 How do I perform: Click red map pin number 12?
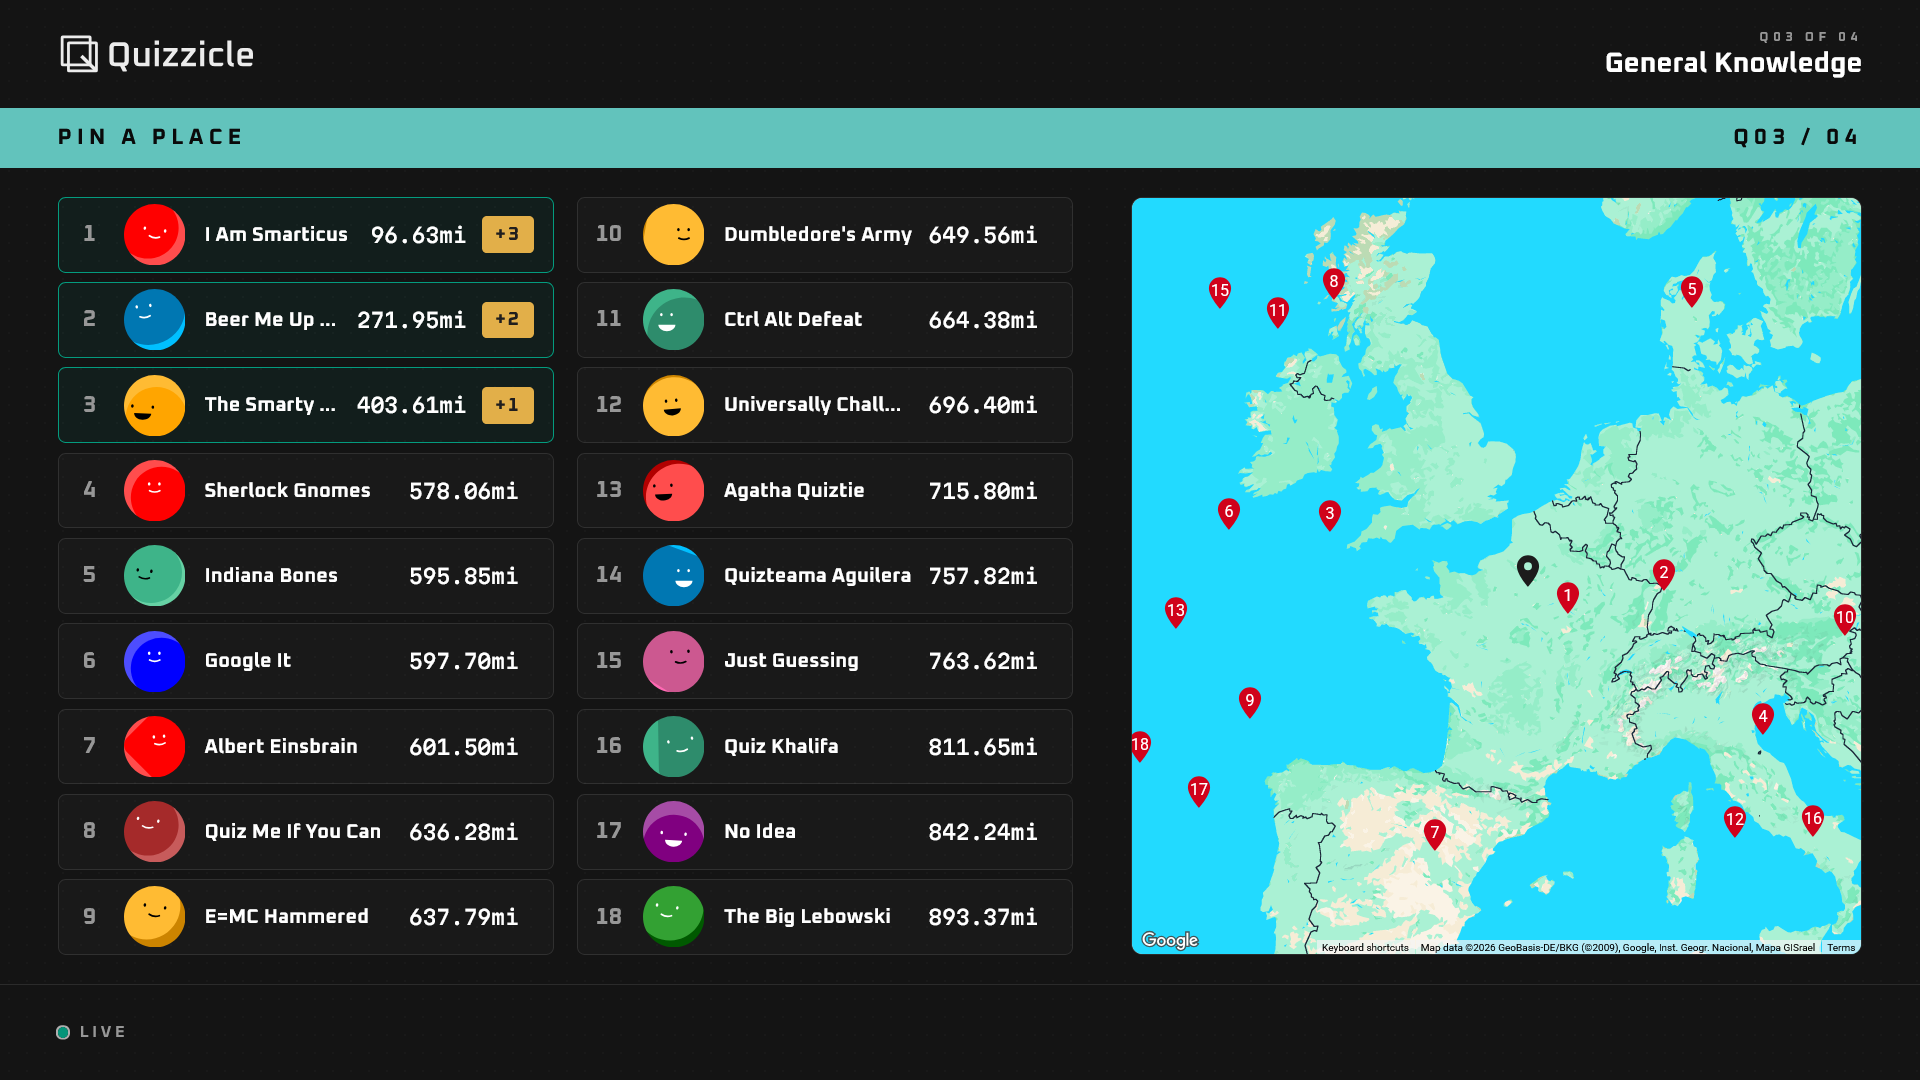[1735, 821]
